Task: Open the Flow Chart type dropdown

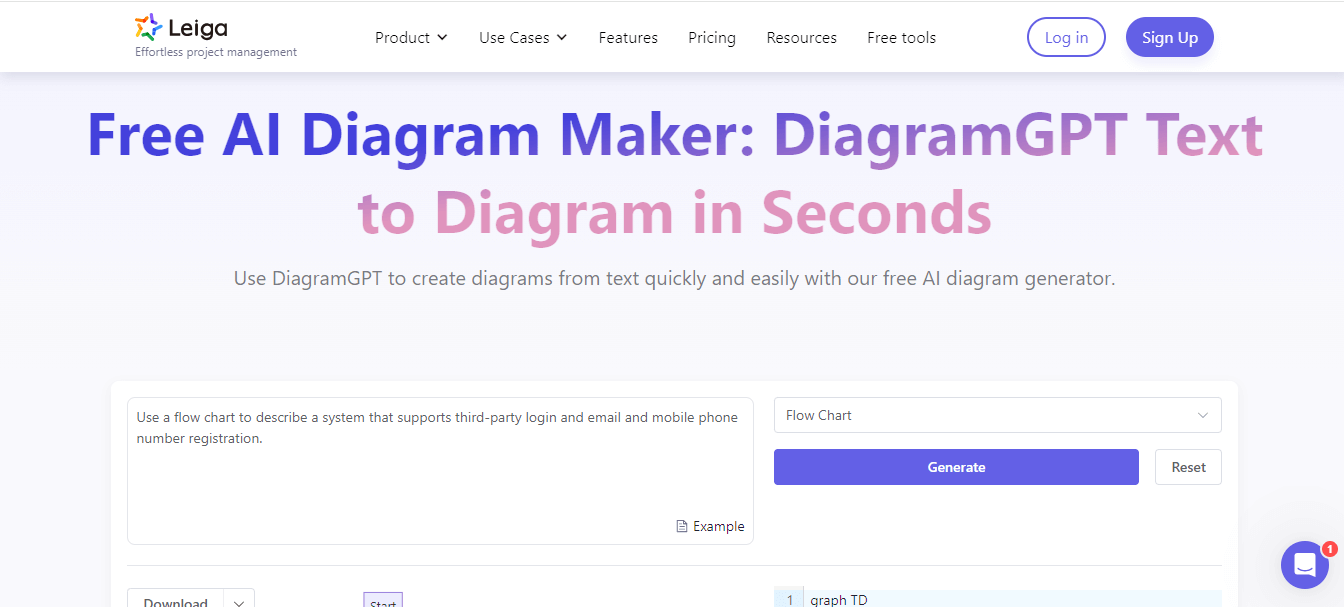Action: coord(997,415)
